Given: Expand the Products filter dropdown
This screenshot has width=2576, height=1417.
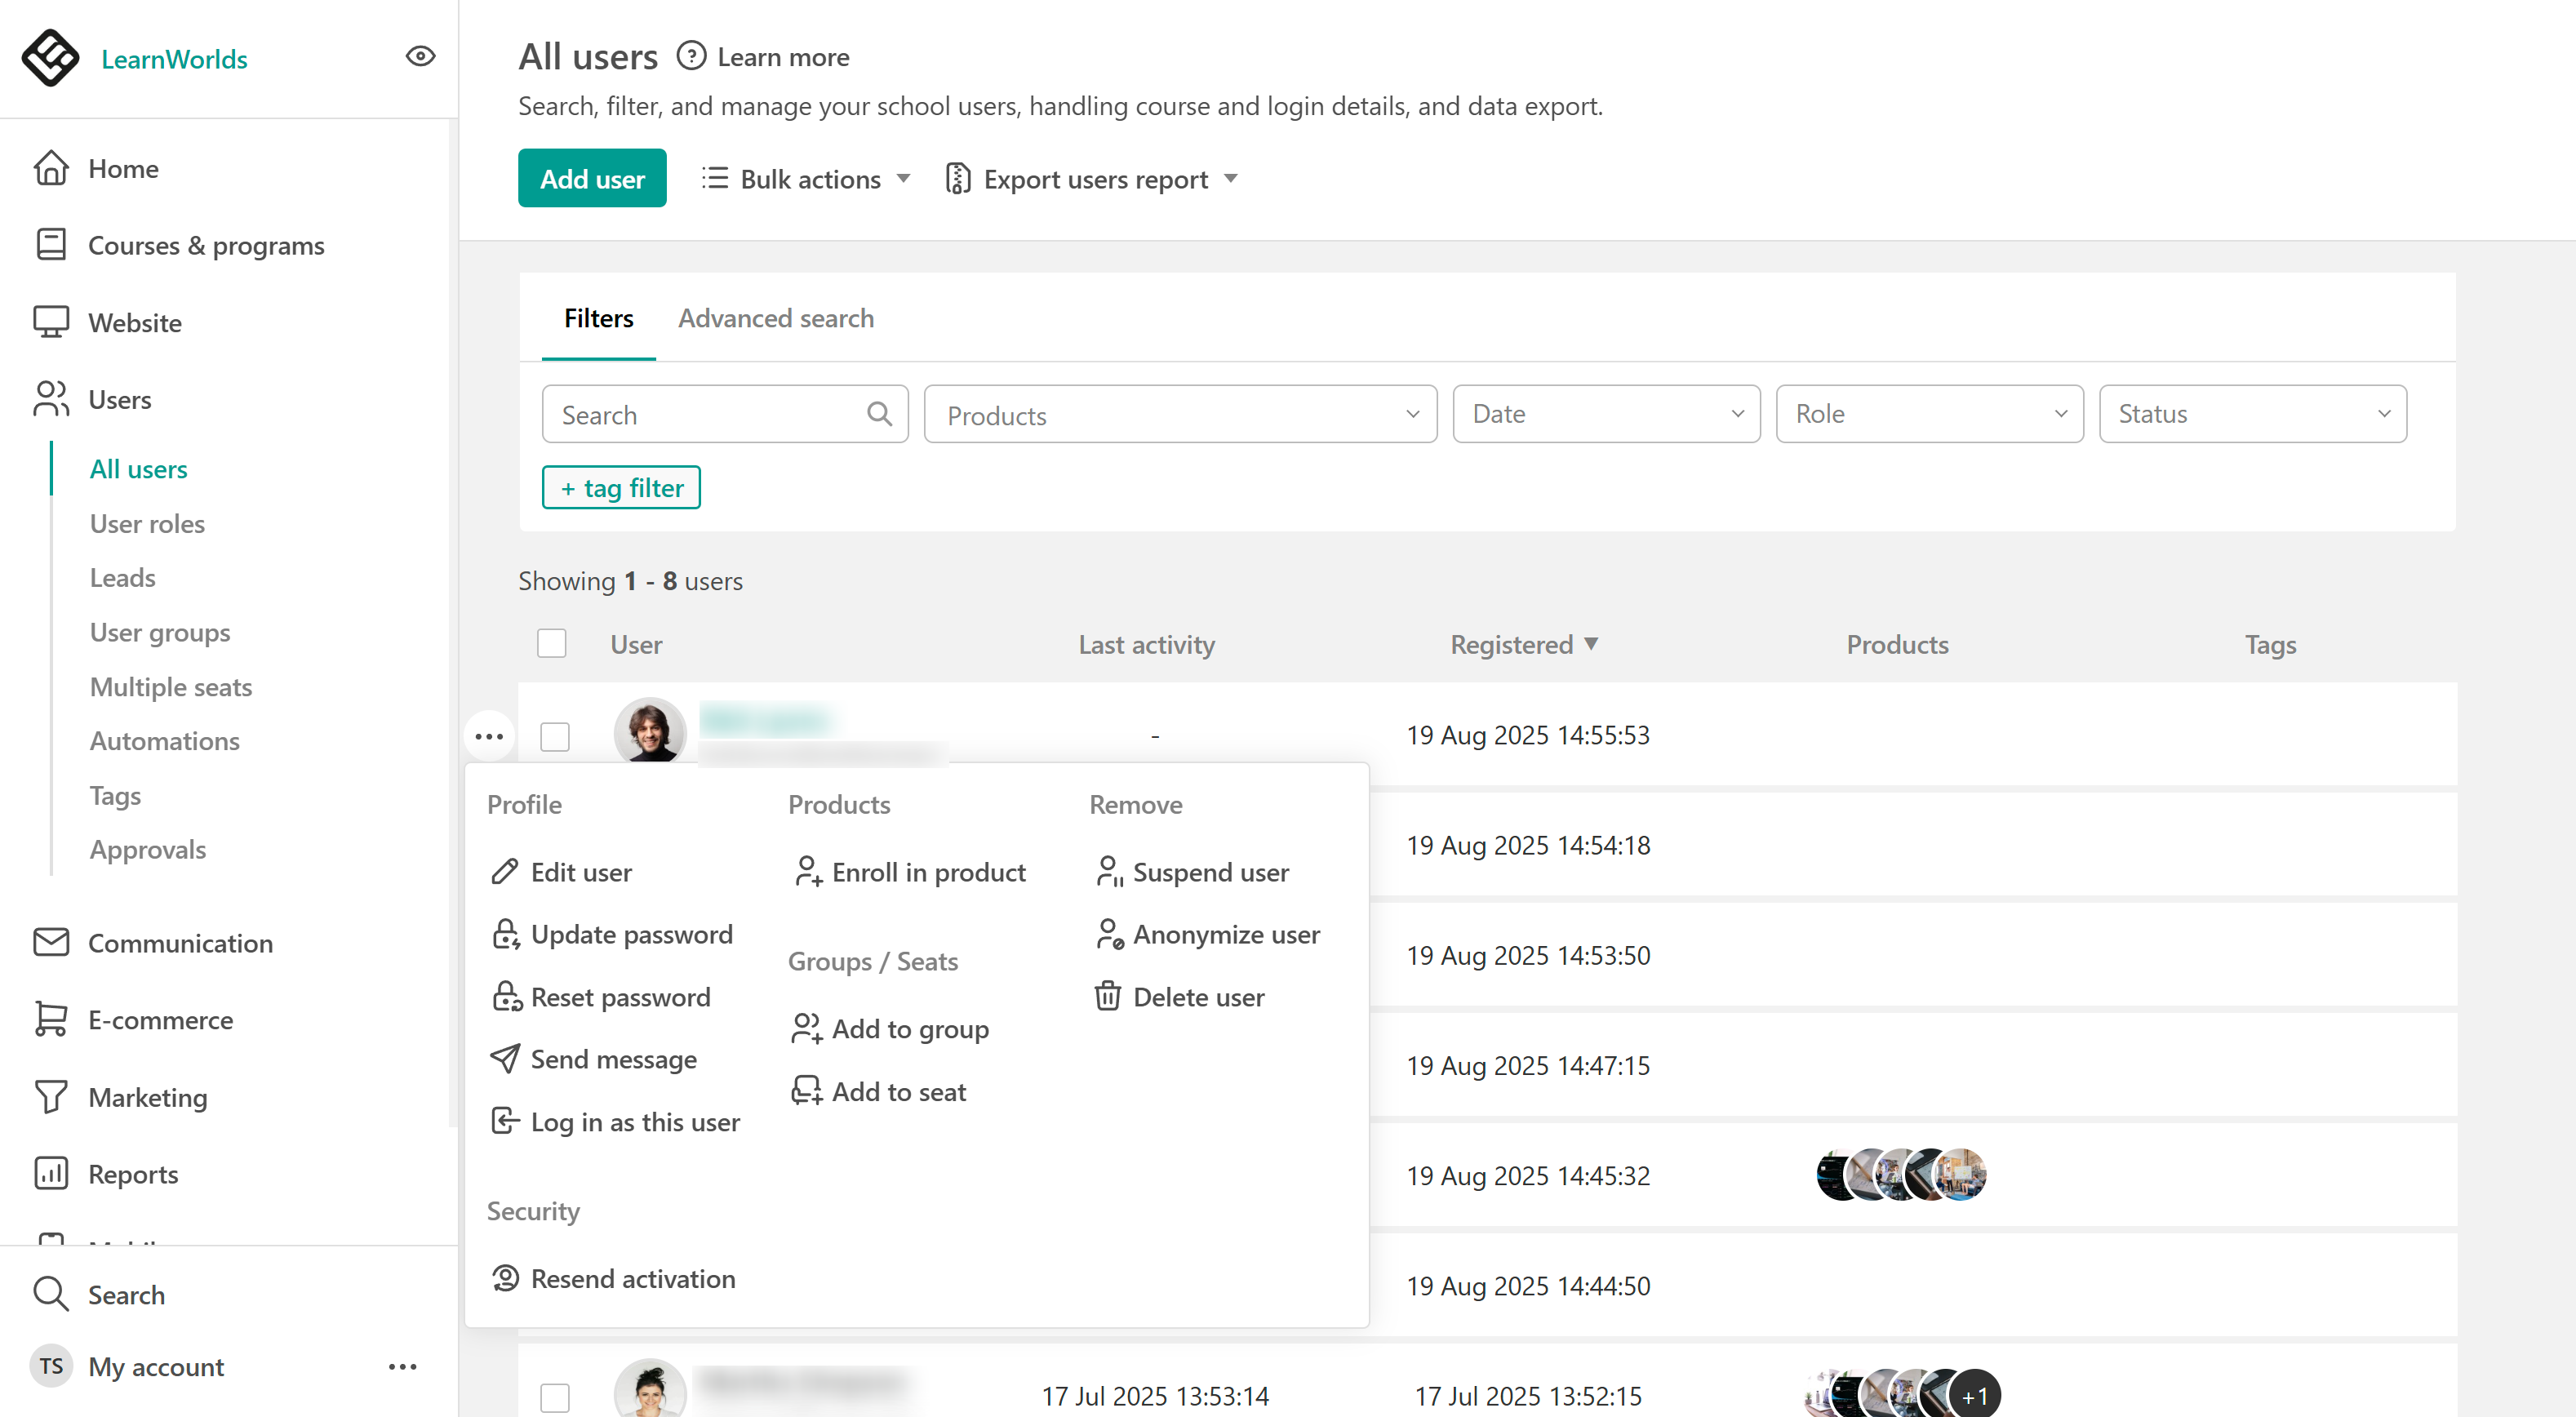Looking at the screenshot, I should pos(1180,414).
